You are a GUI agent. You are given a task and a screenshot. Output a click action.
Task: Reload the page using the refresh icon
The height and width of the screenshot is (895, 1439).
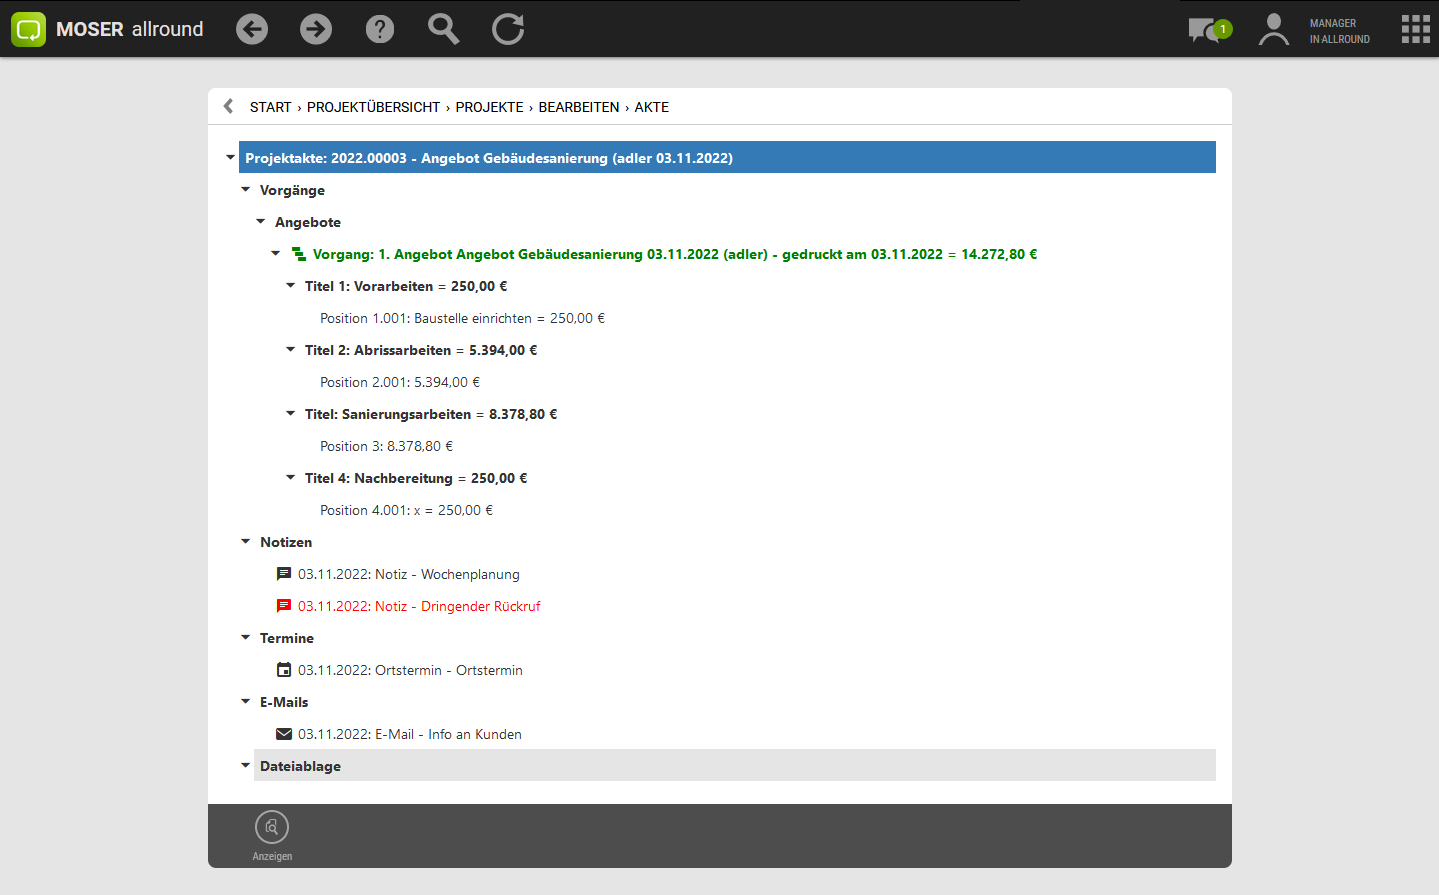point(508,29)
